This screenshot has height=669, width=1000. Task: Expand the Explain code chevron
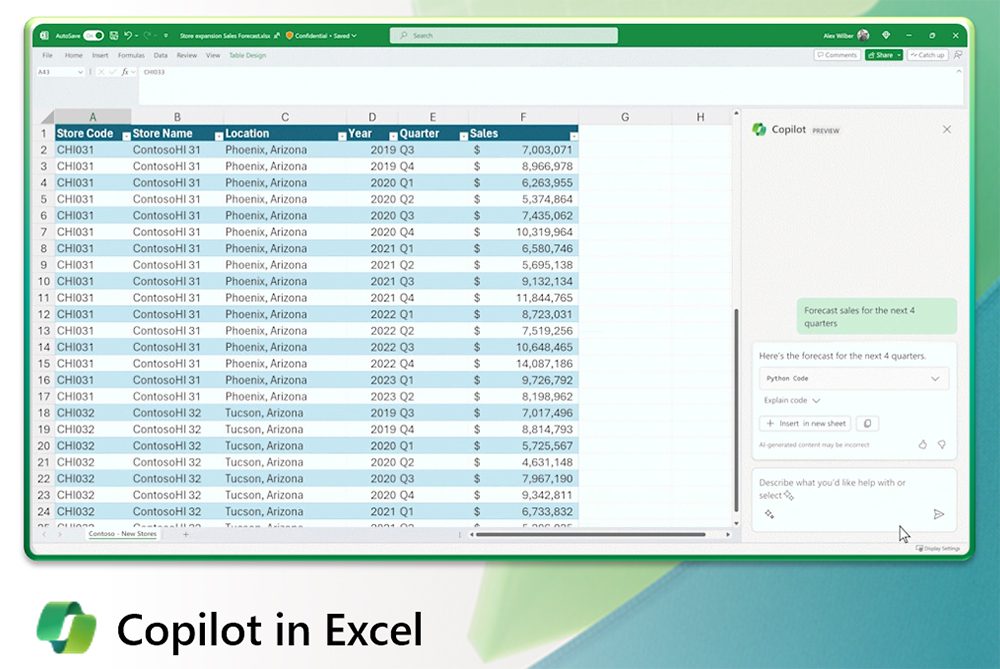coord(816,401)
